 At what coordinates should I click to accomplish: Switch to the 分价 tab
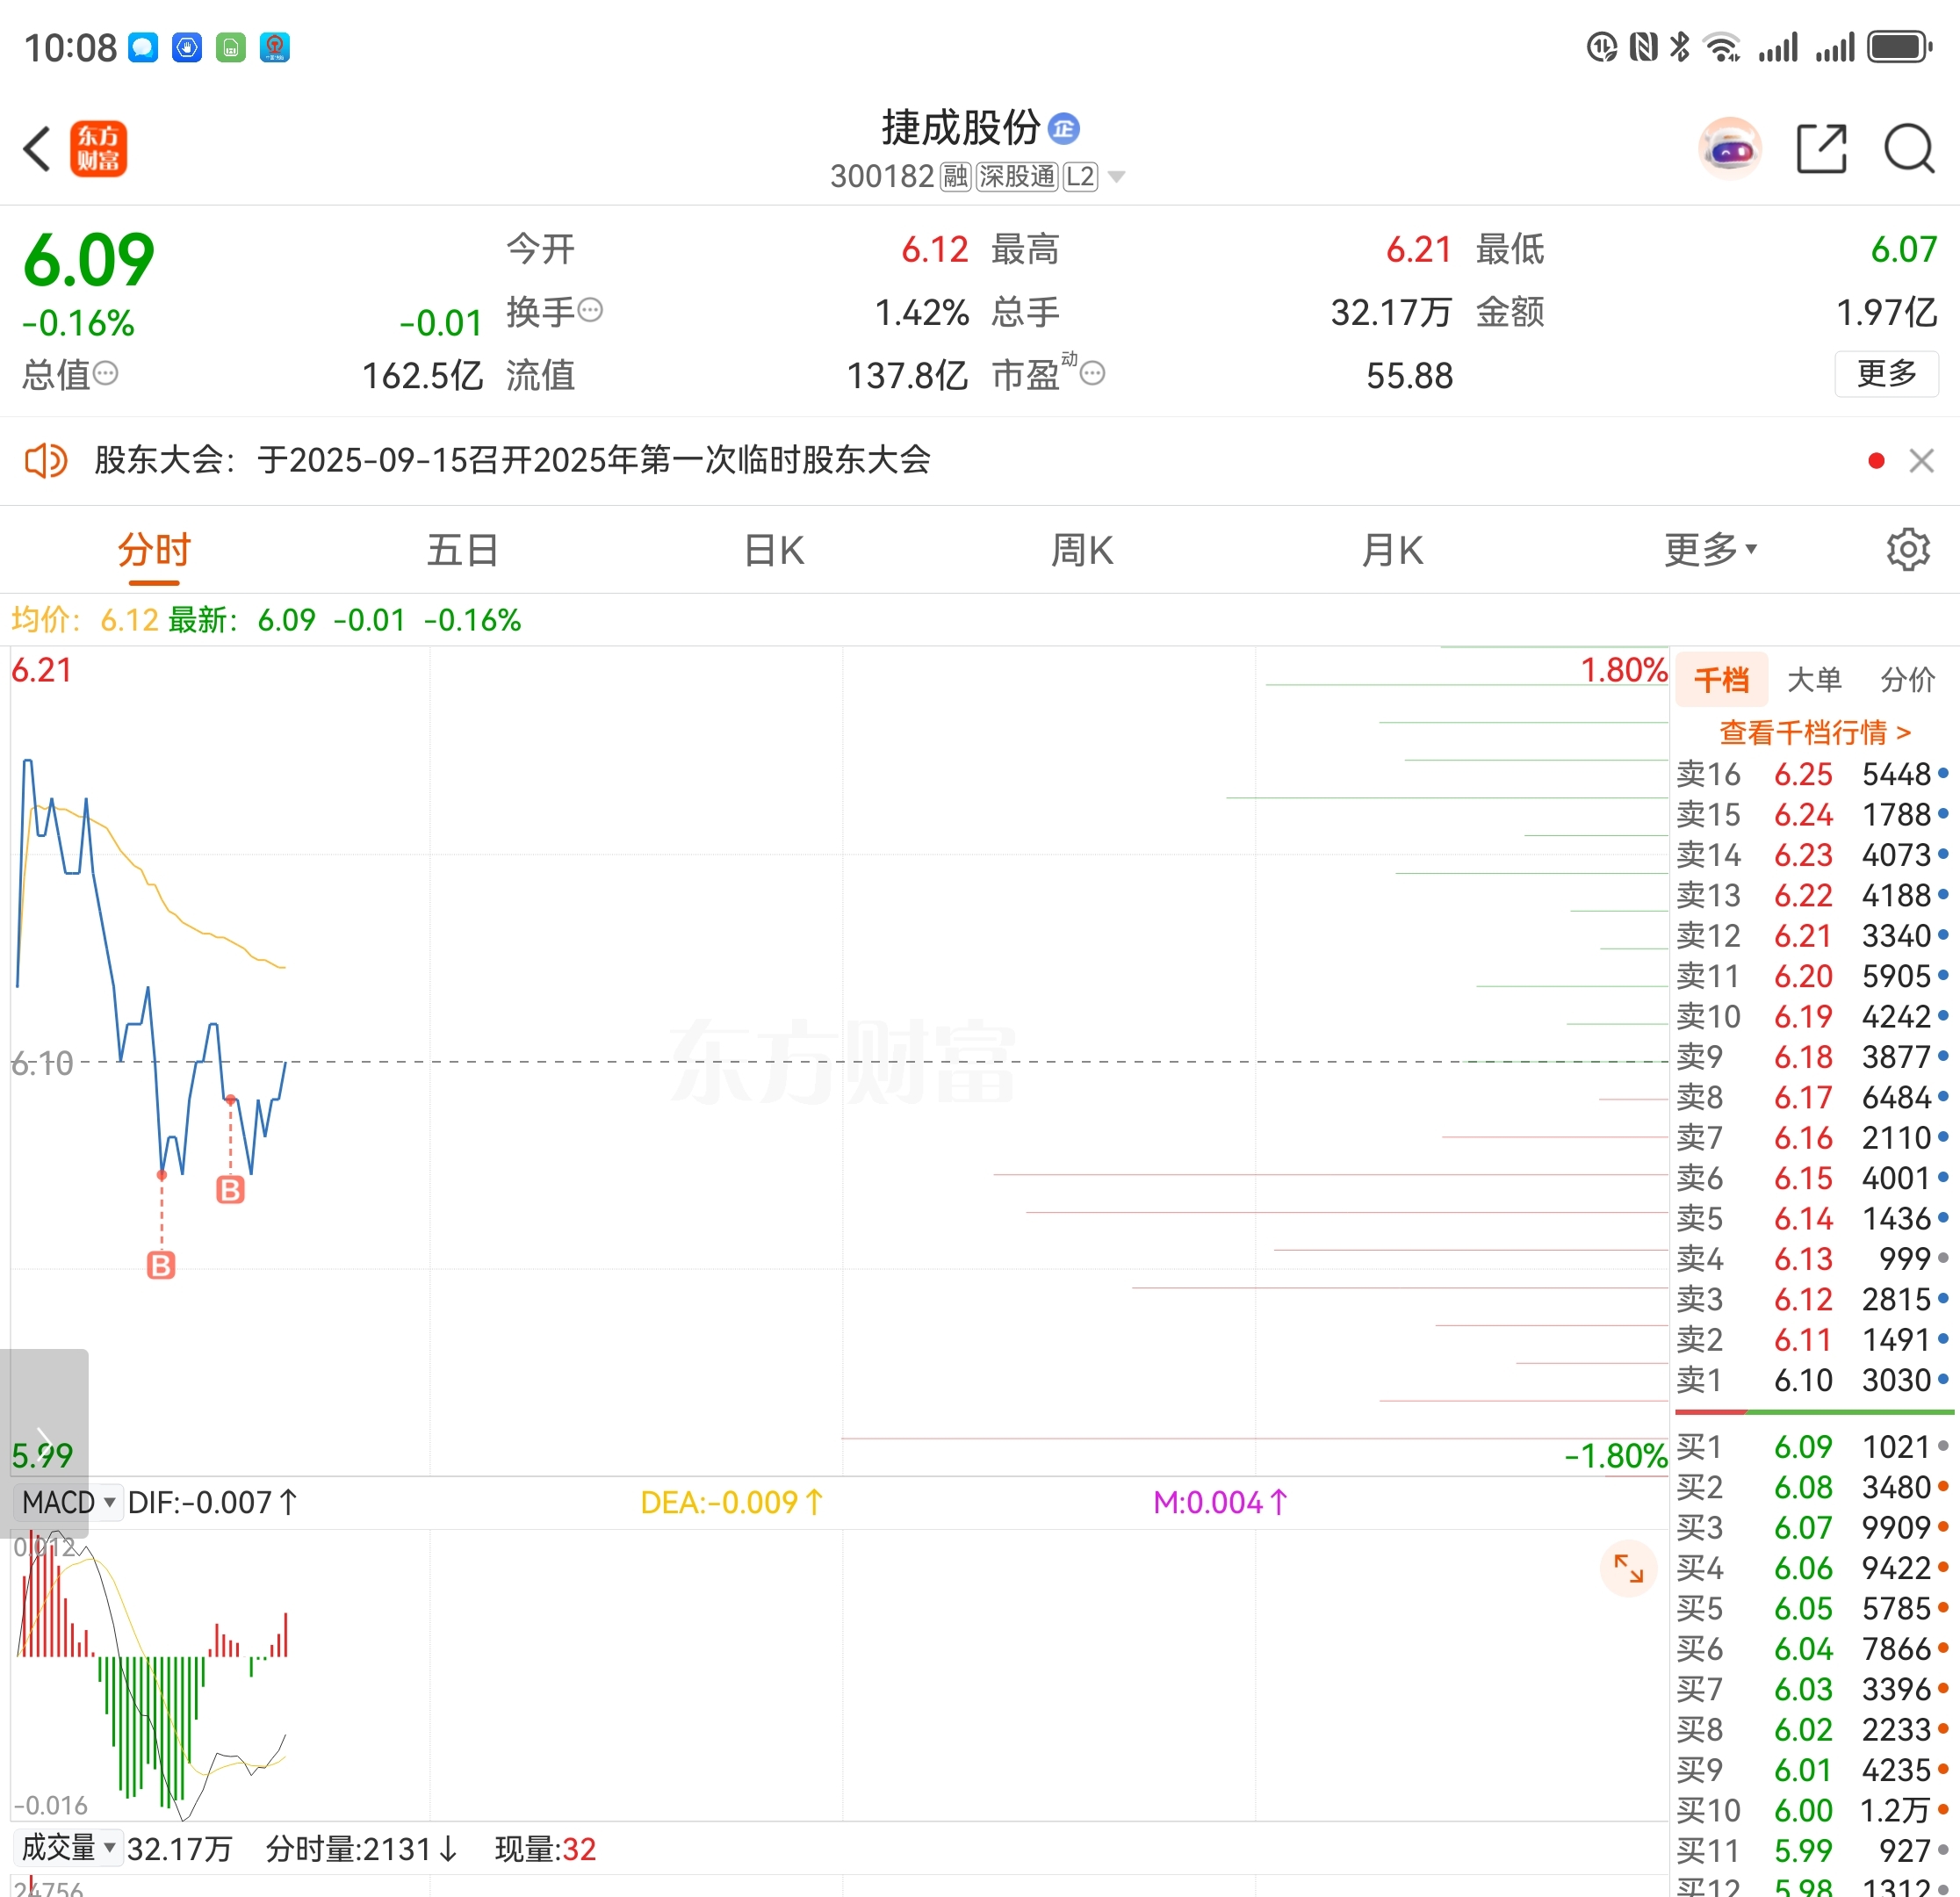pyautogui.click(x=1907, y=680)
